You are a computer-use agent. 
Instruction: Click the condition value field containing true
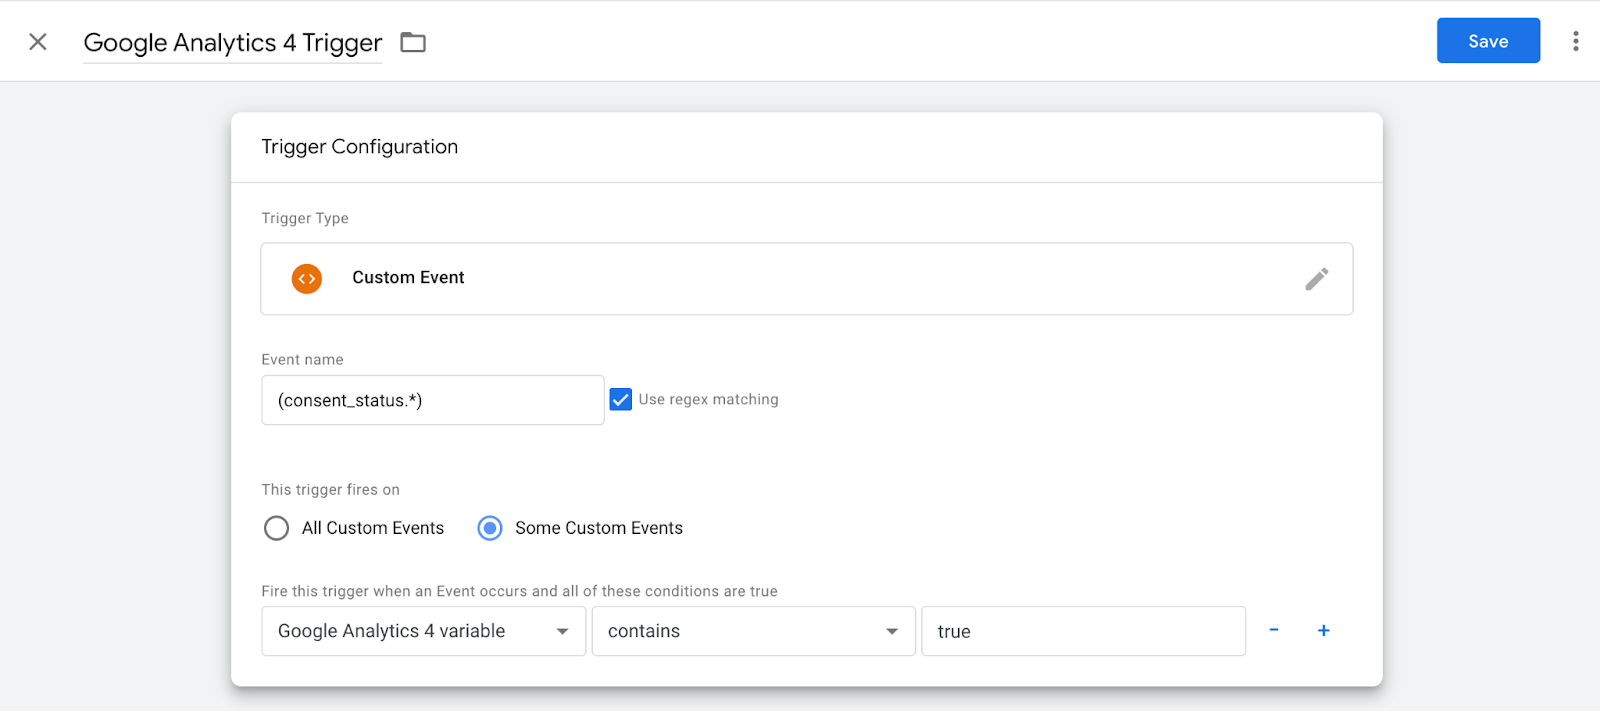(1082, 631)
